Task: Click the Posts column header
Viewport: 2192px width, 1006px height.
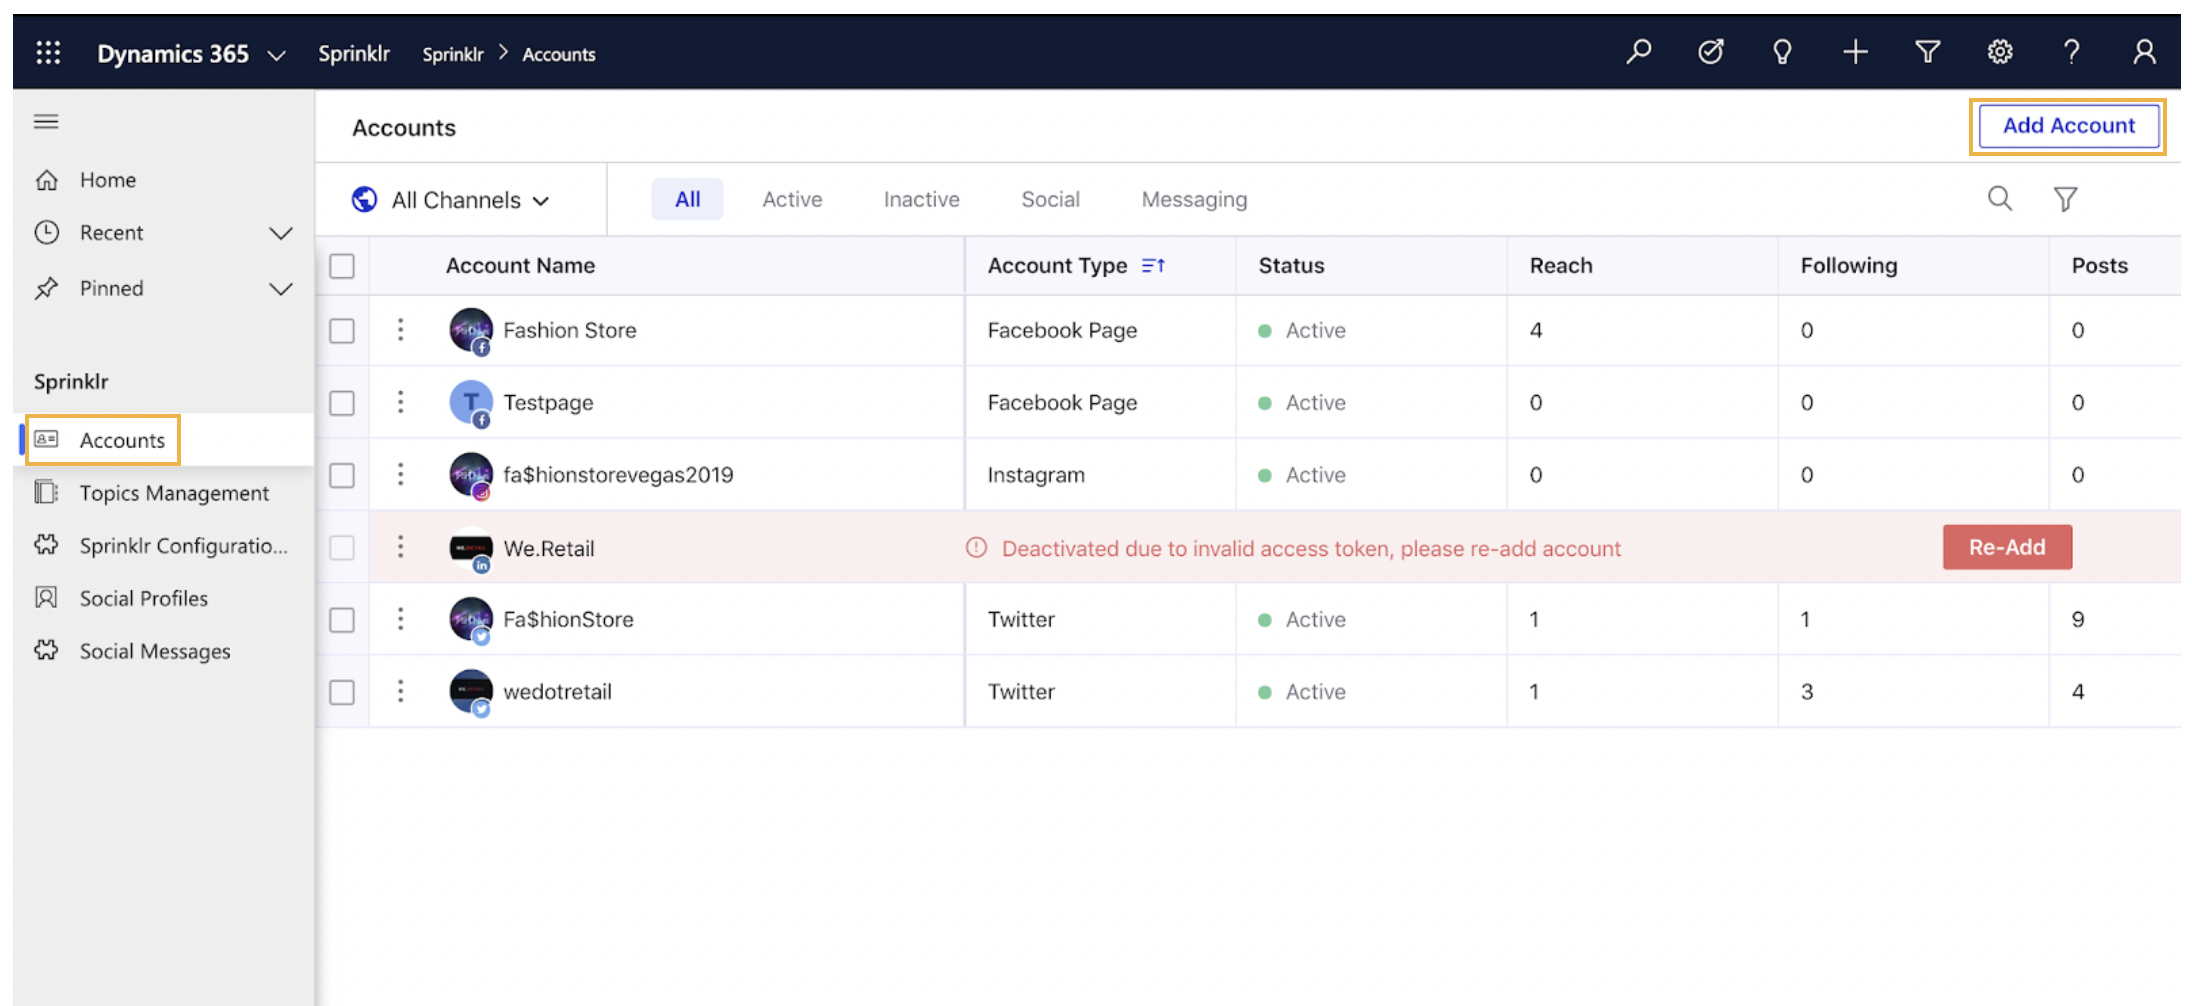Action: coord(2099,265)
